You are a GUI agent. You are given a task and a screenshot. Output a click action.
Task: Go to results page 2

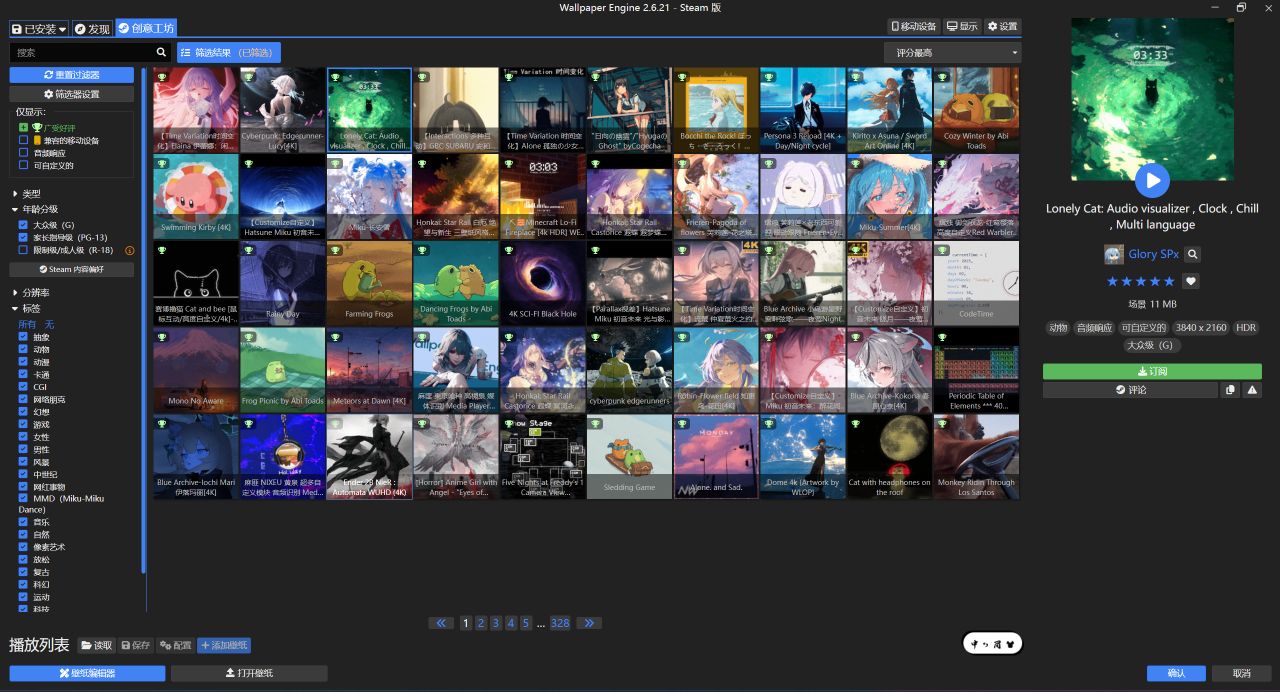(481, 623)
